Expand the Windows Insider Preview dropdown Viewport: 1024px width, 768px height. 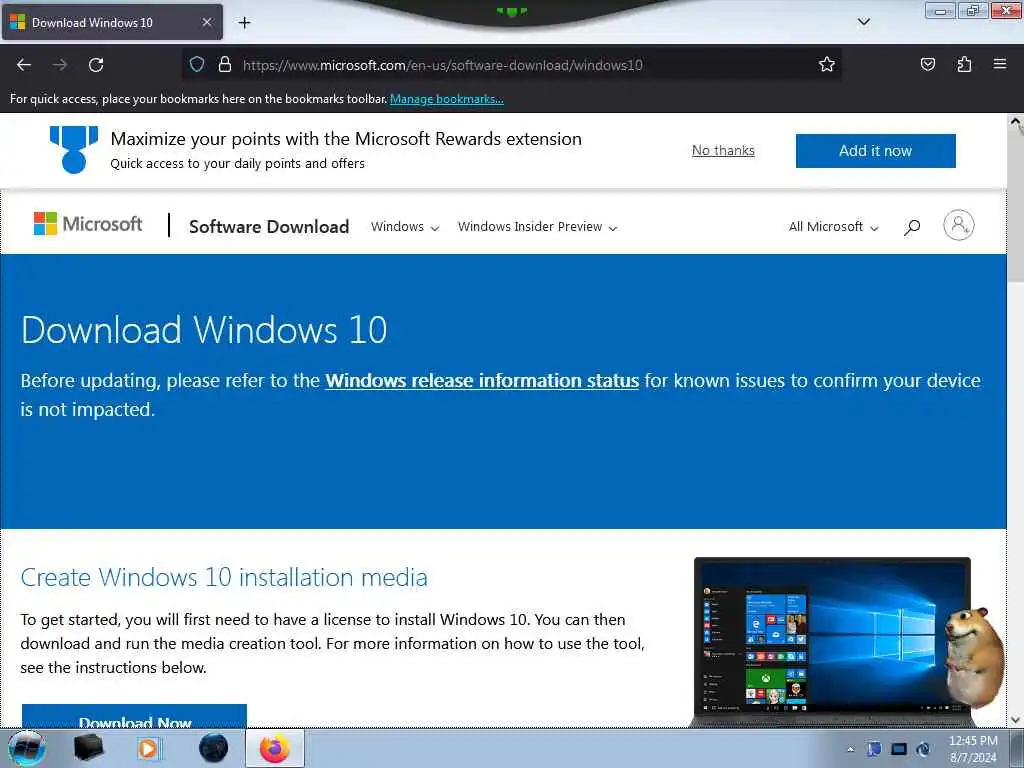(x=537, y=227)
